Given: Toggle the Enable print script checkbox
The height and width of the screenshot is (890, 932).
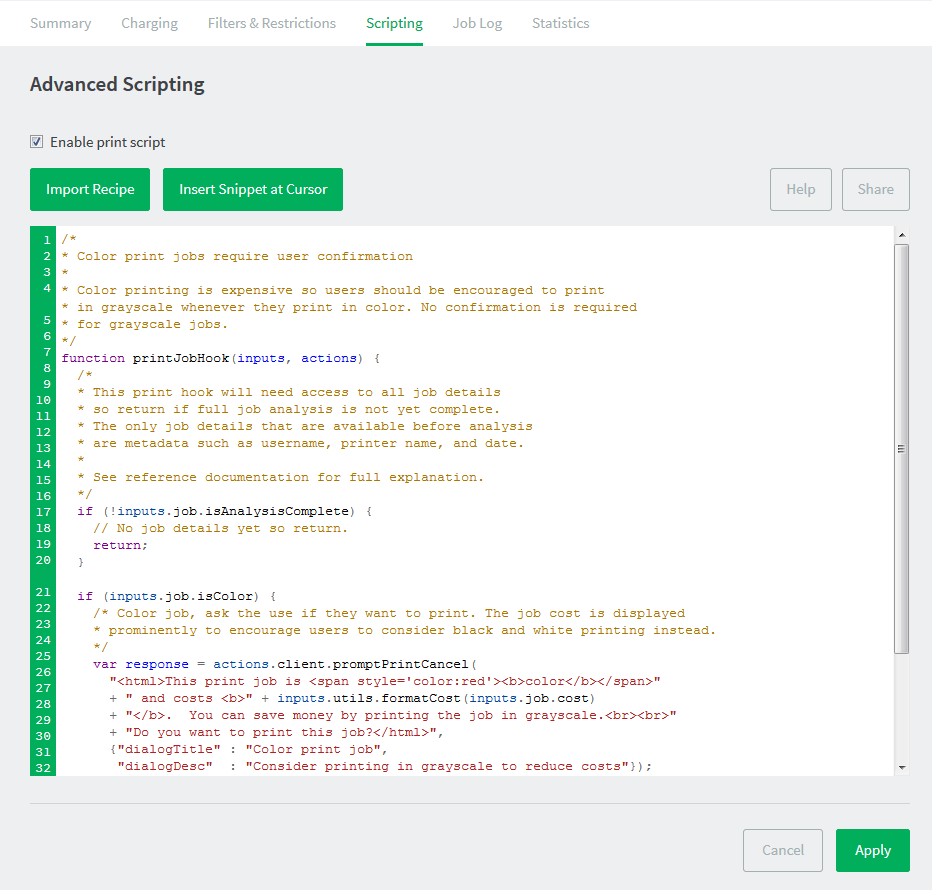Looking at the screenshot, I should [36, 141].
